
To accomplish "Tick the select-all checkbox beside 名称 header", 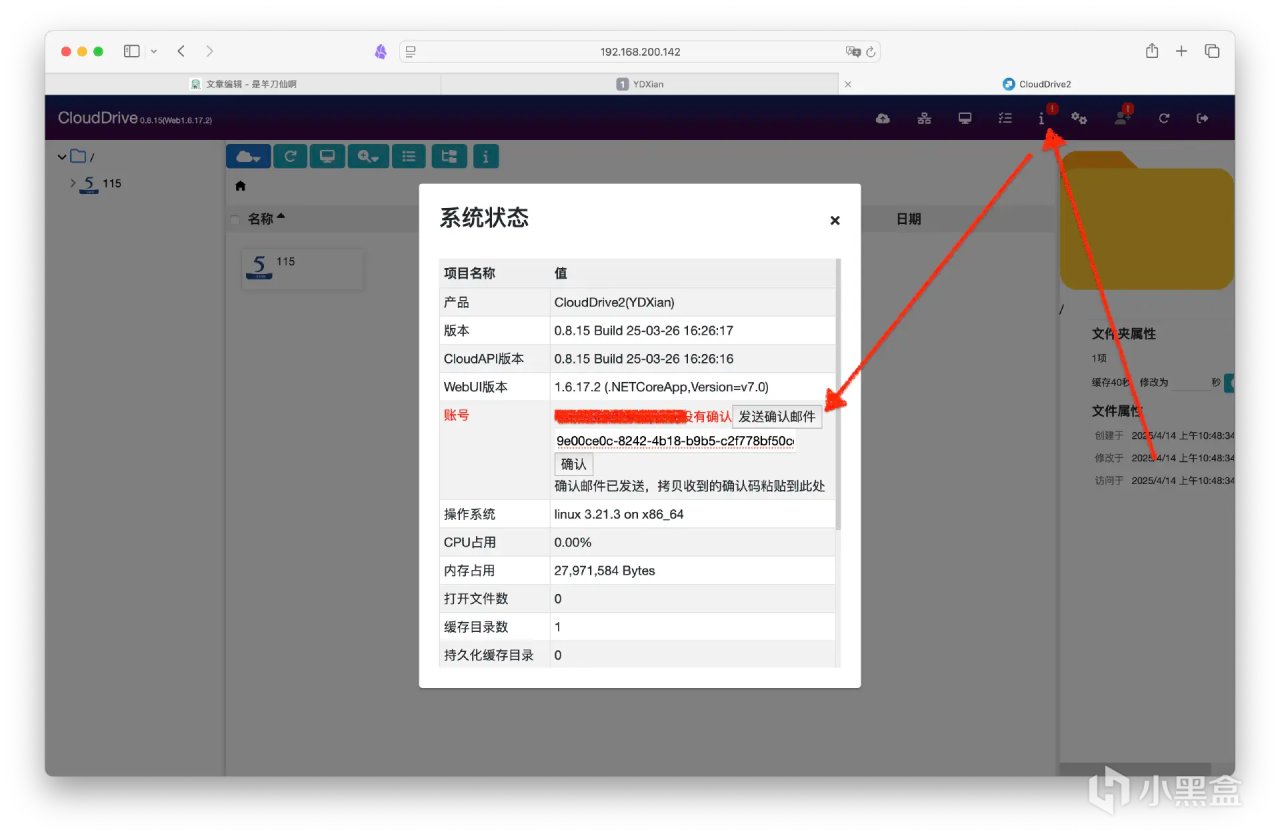I will 235,219.
